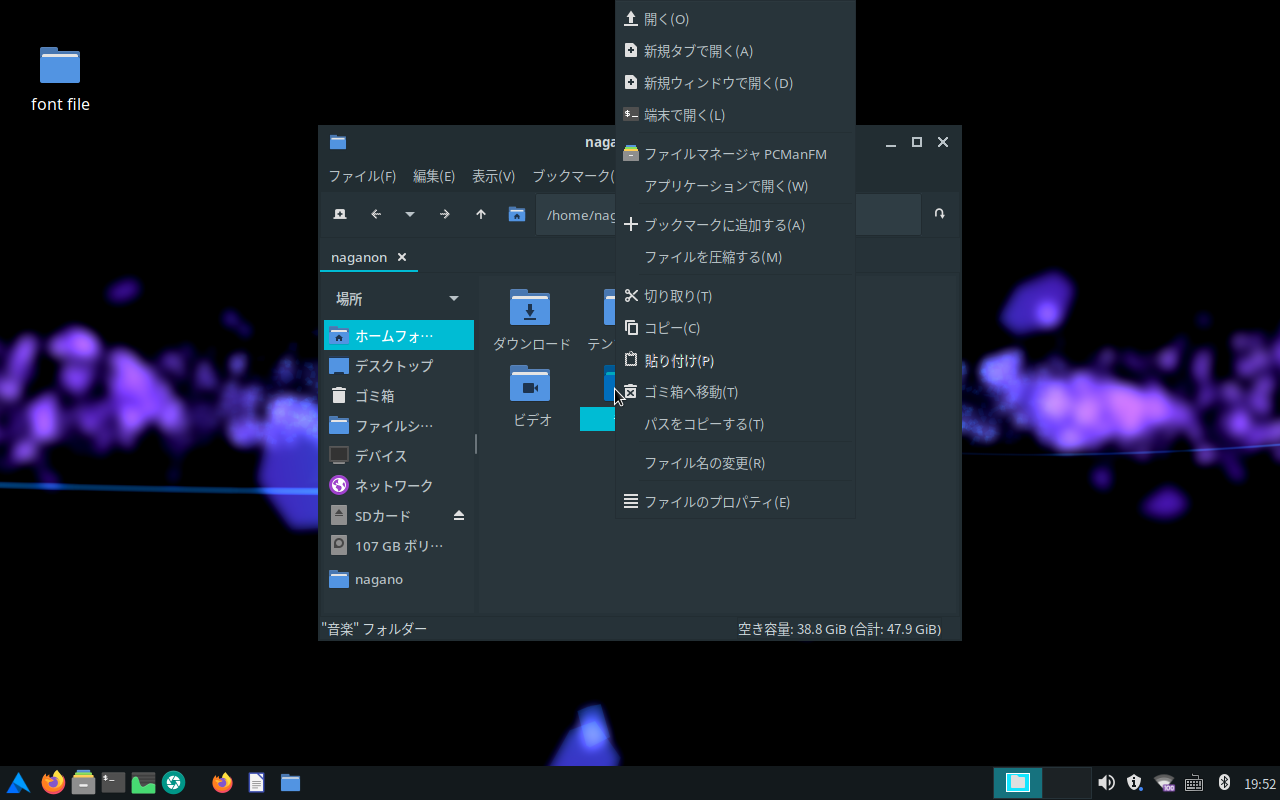
Task: Switch to the naganon tab
Action: click(x=360, y=257)
